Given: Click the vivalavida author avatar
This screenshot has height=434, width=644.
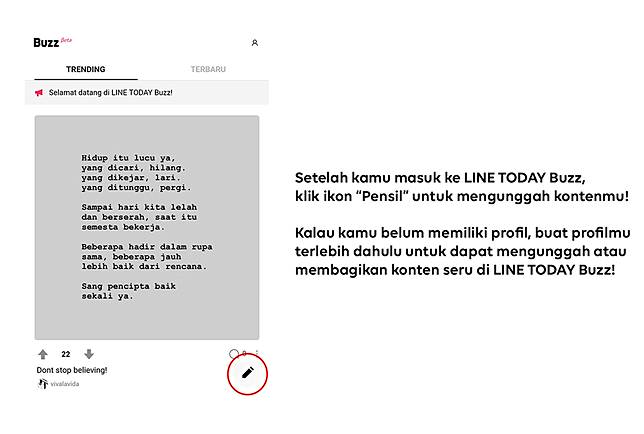Looking at the screenshot, I should 43,384.
